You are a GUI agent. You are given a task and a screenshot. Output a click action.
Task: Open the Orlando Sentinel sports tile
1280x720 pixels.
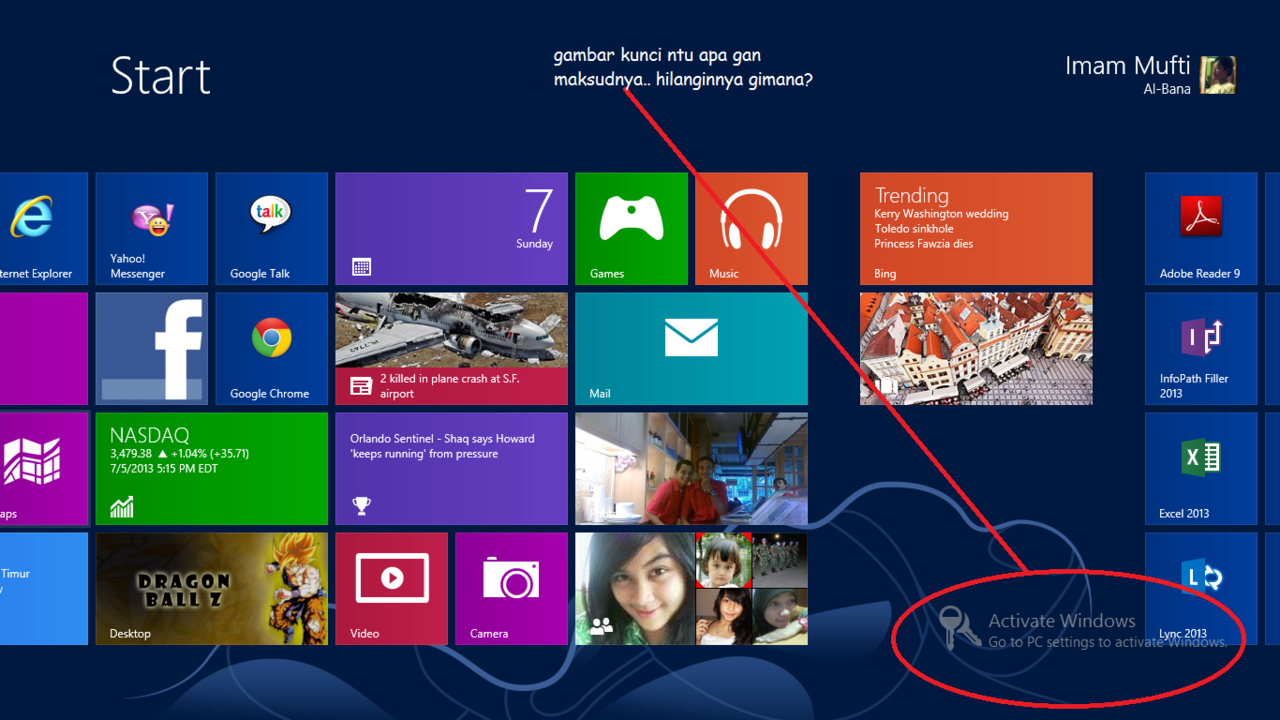pyautogui.click(x=452, y=469)
